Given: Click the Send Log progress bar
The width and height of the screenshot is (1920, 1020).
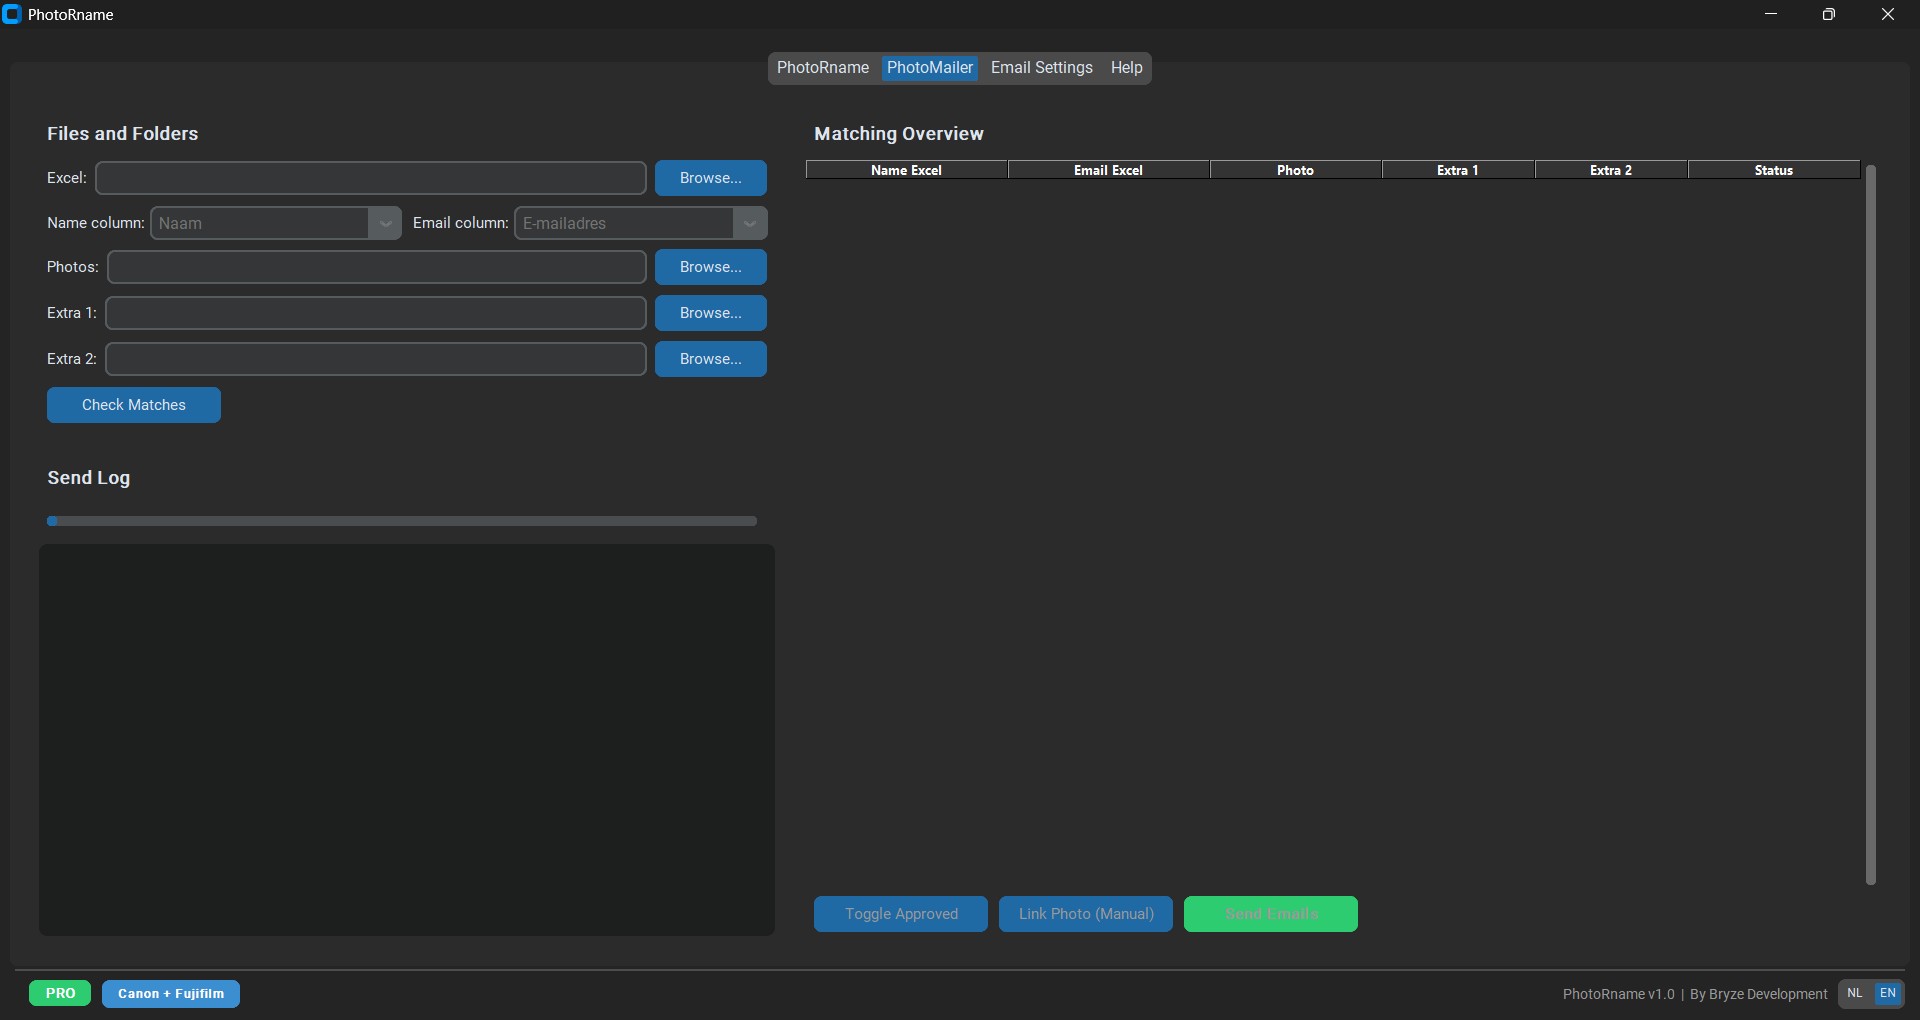Looking at the screenshot, I should point(401,521).
